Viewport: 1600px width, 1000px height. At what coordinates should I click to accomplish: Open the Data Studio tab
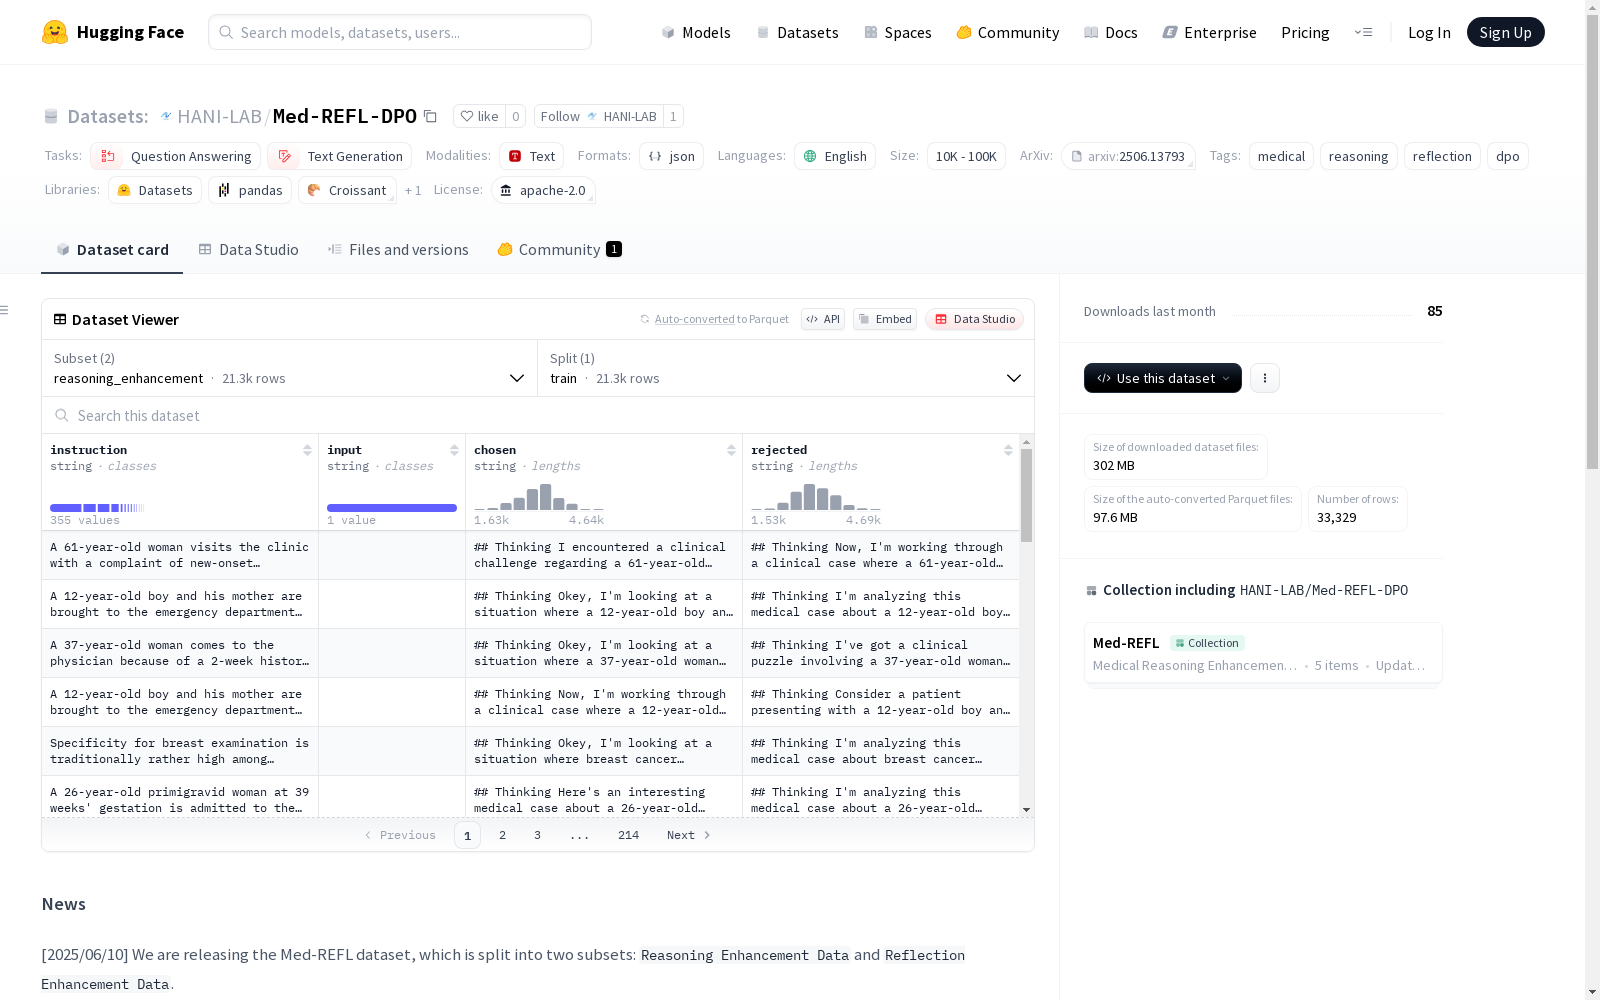248,250
